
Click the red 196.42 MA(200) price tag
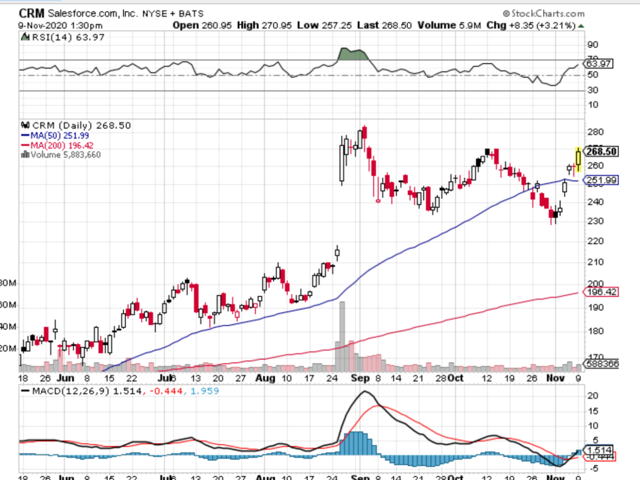coord(601,292)
